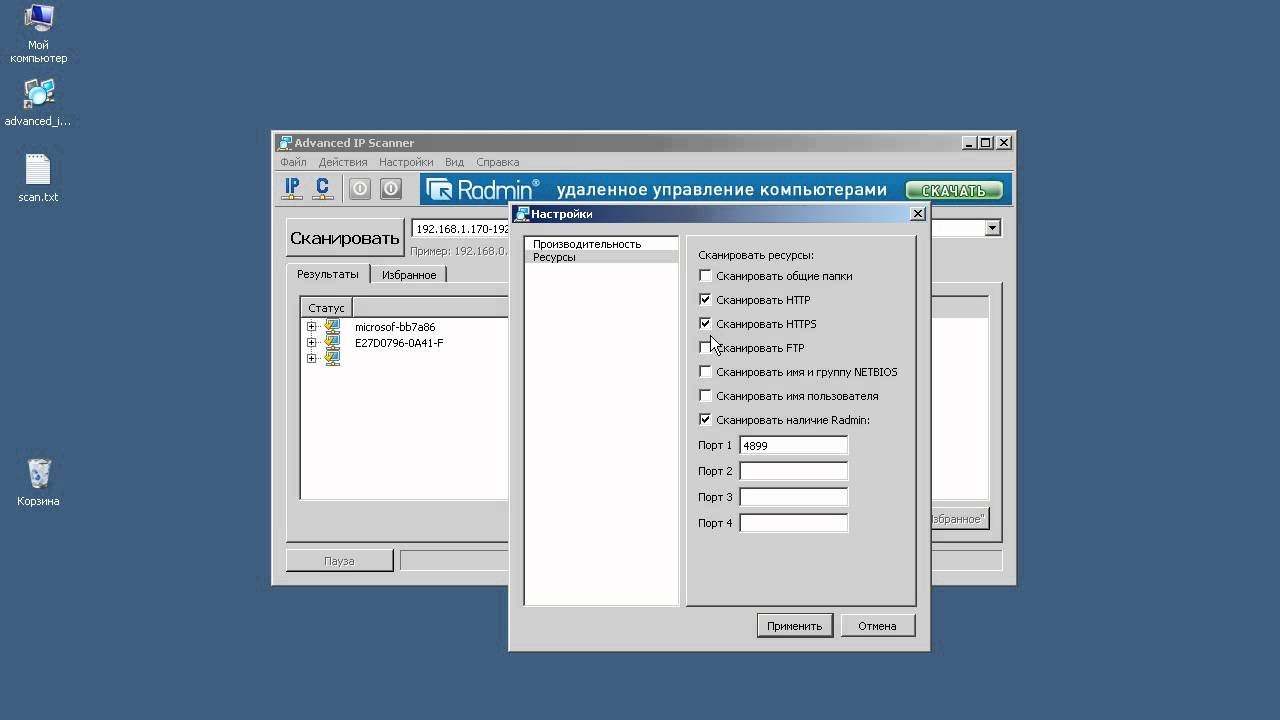Viewport: 1280px width, 720px height.
Task: Expand the E27D0796-0A41-F tree node
Action: (x=311, y=343)
